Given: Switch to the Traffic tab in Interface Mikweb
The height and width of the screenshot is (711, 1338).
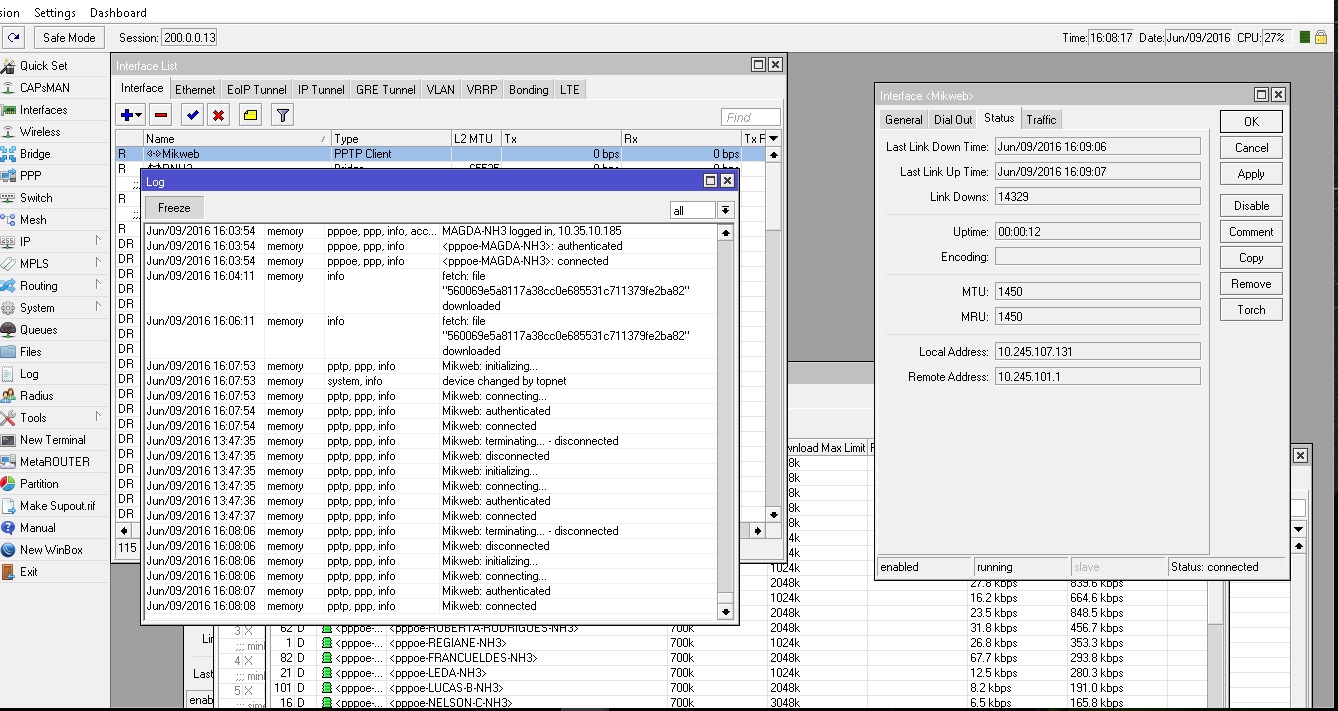Looking at the screenshot, I should tap(1041, 120).
